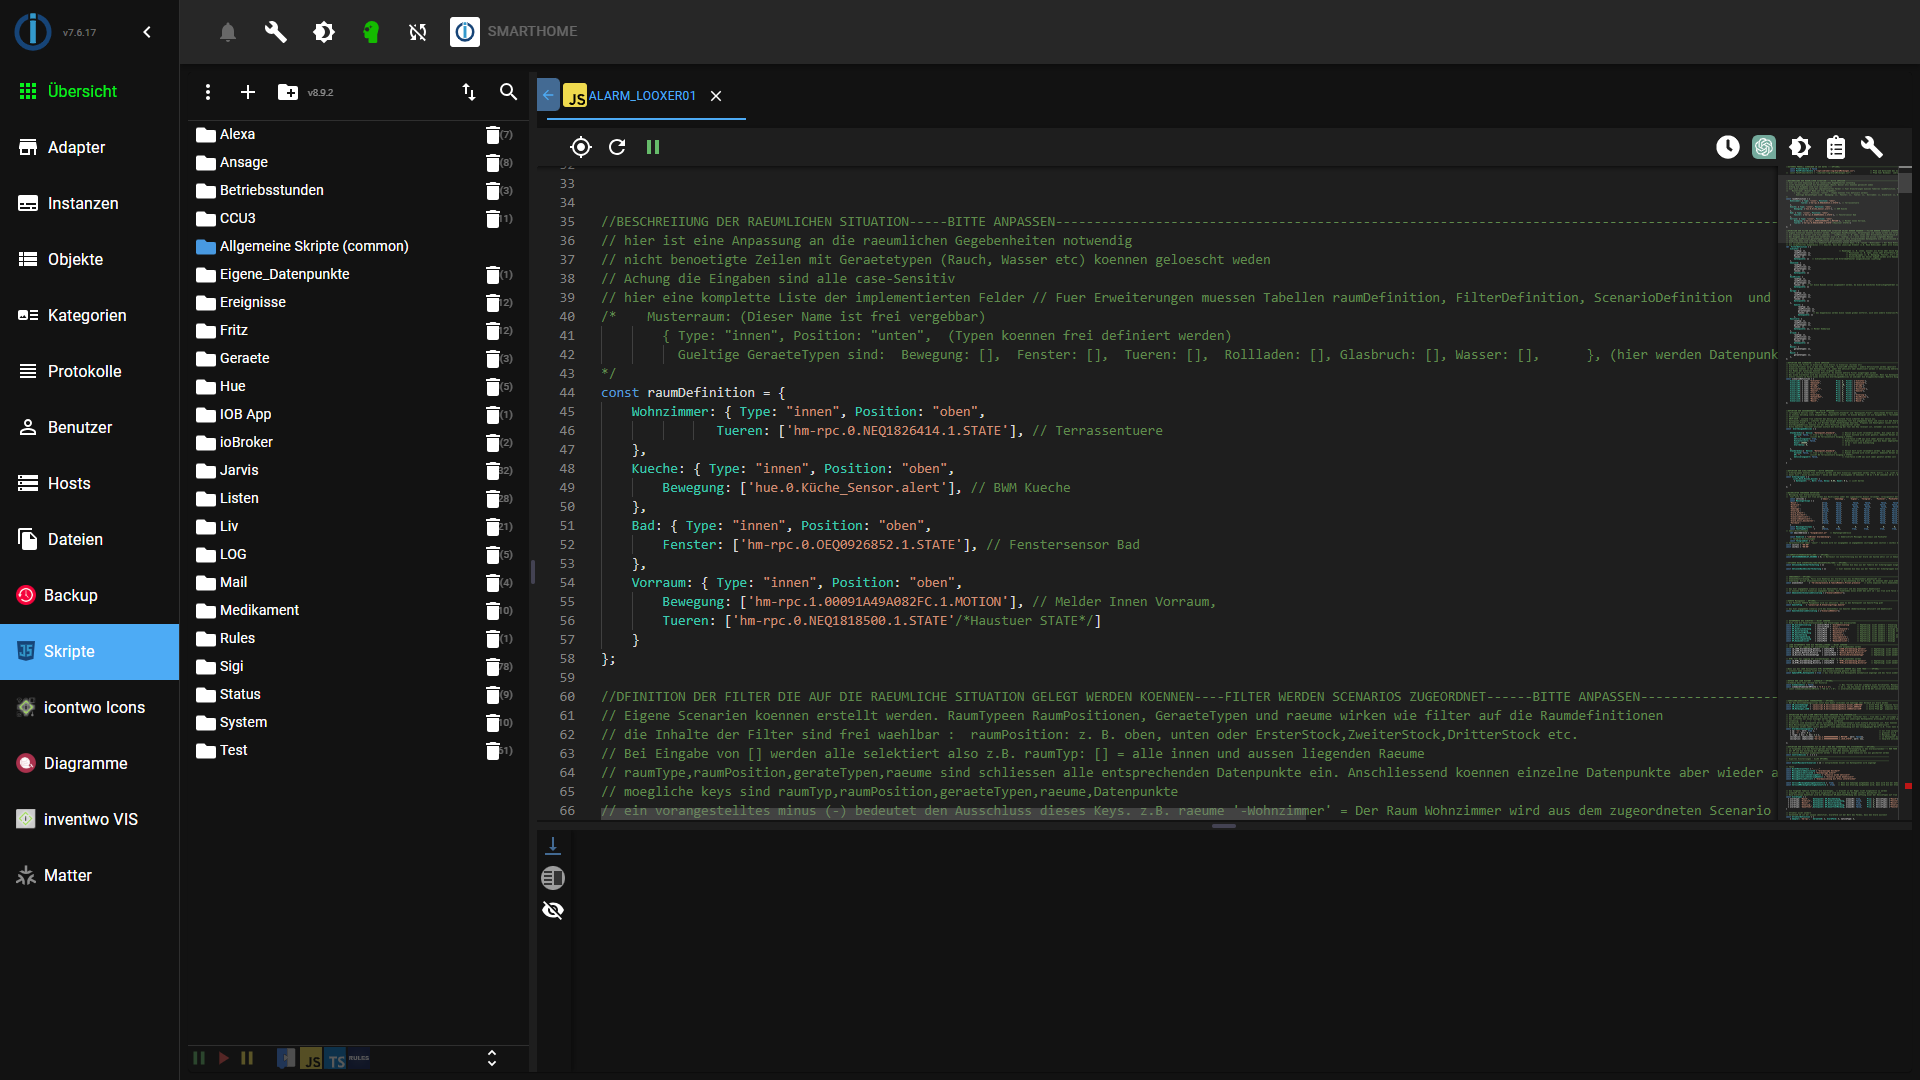This screenshot has width=1920, height=1080.
Task: Click the SMARTHOME host logo icon
Action: tap(465, 32)
